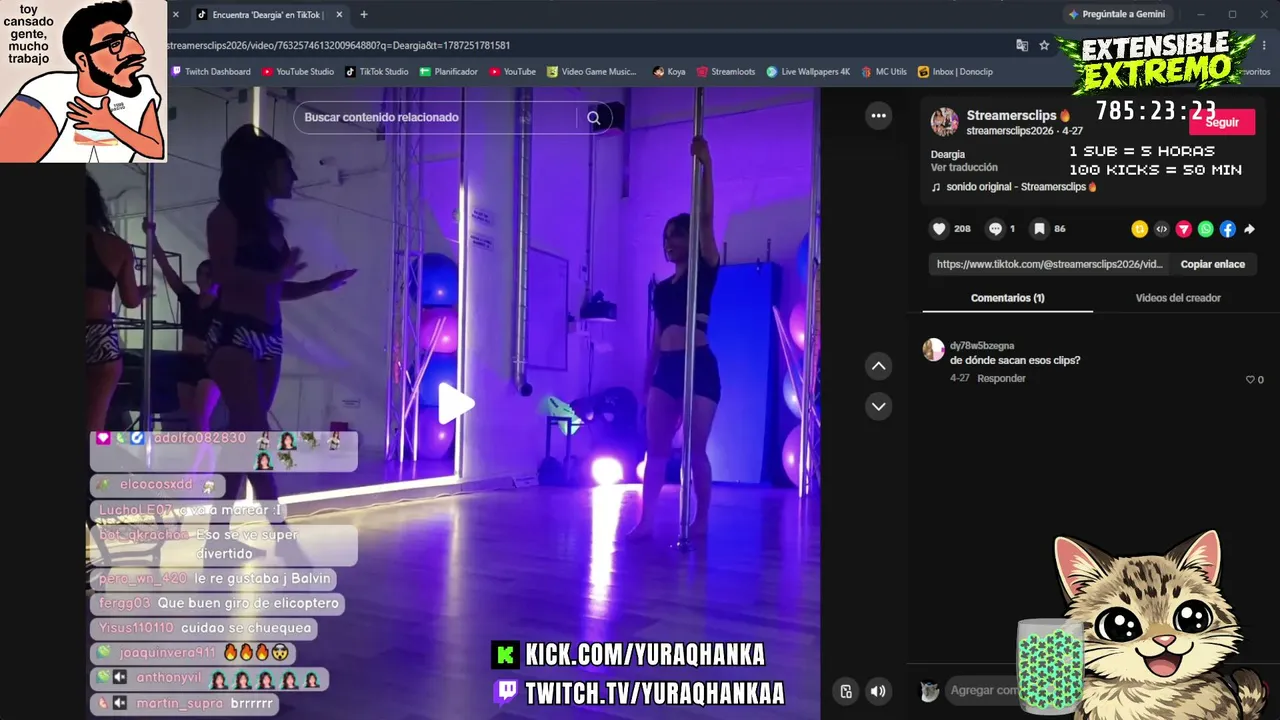Save the video with the bookmark icon
Viewport: 1280px width, 720px height.
pyautogui.click(x=1039, y=229)
